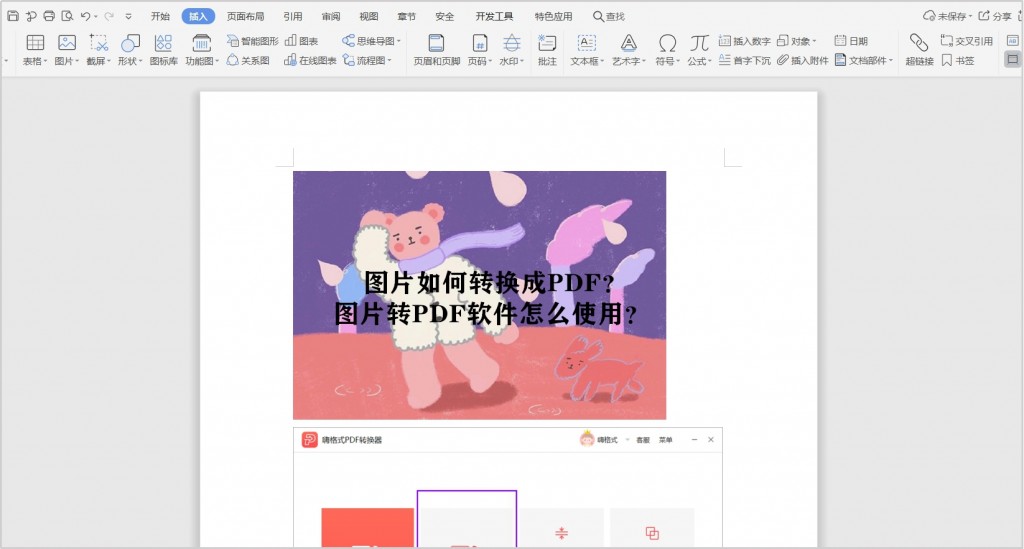Expand the 图片 dropdown arrow

tap(77, 61)
